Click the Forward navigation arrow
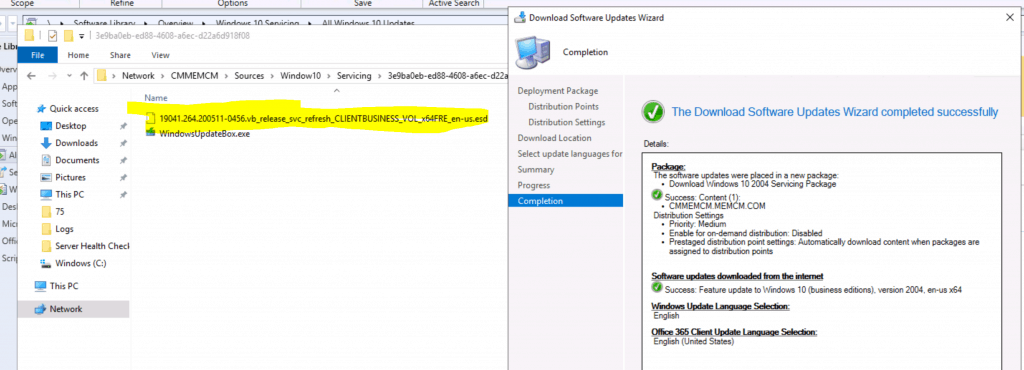Screen dimensions: 1024x370 pyautogui.click(x=52, y=76)
